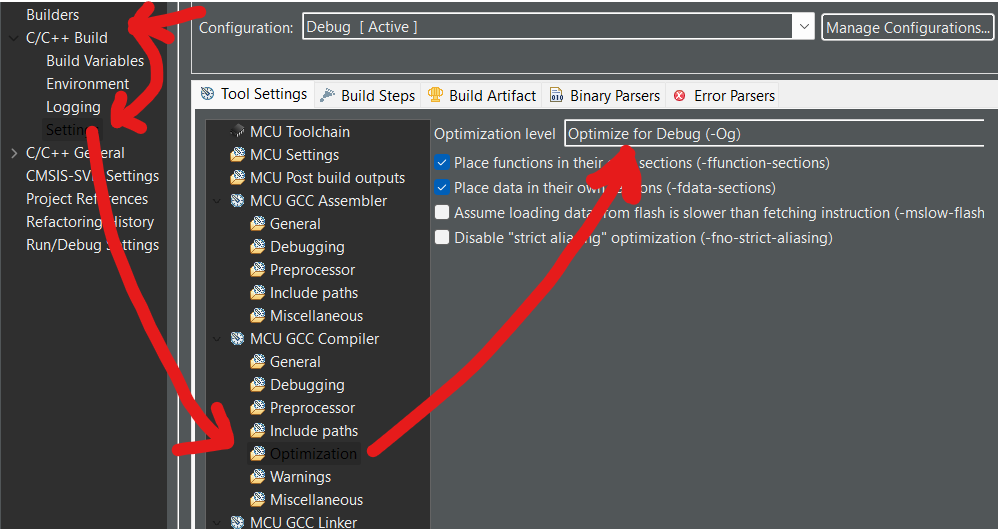Open the Optimization level dropdown

(775, 134)
